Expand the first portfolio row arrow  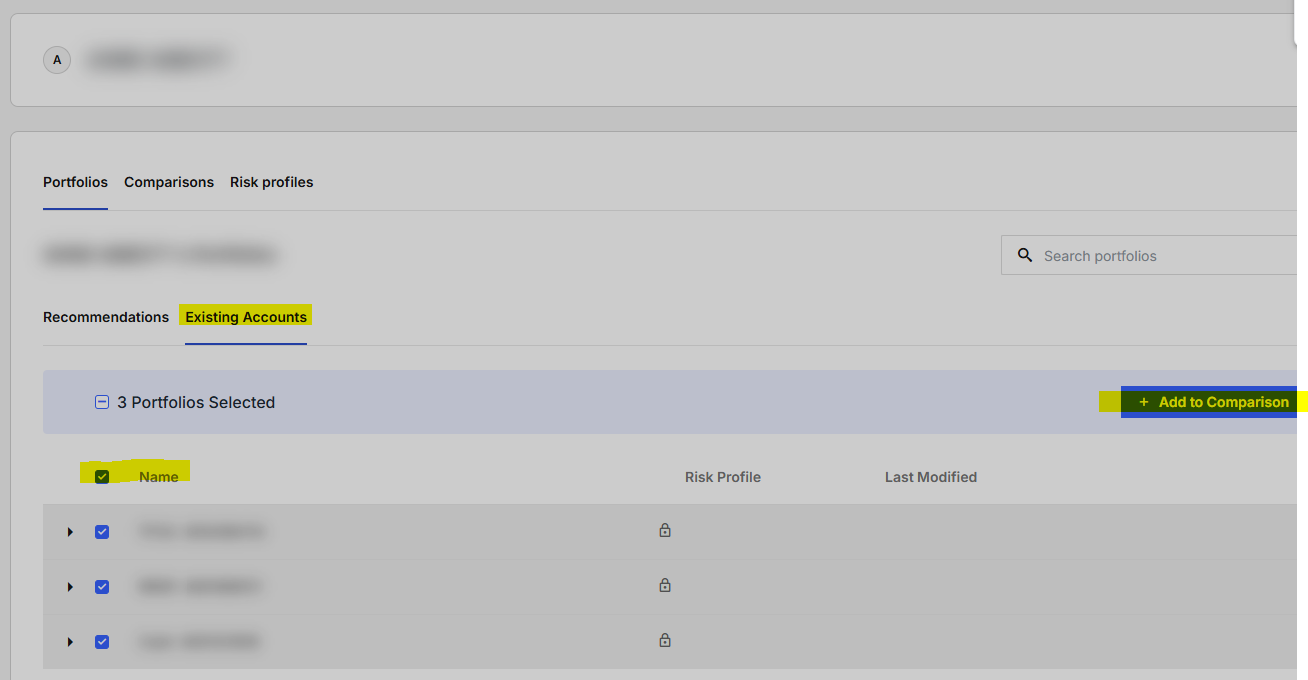(70, 532)
